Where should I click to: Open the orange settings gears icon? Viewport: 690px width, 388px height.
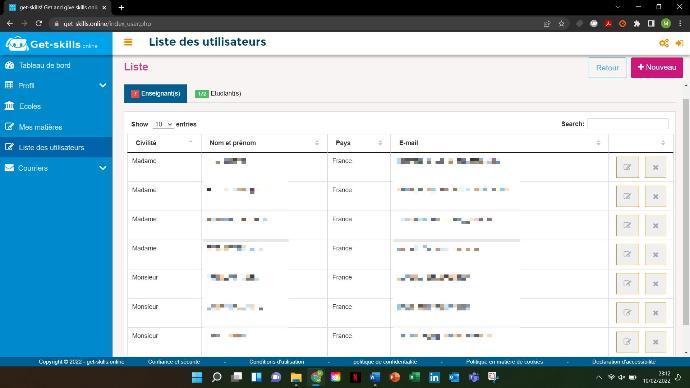(664, 43)
